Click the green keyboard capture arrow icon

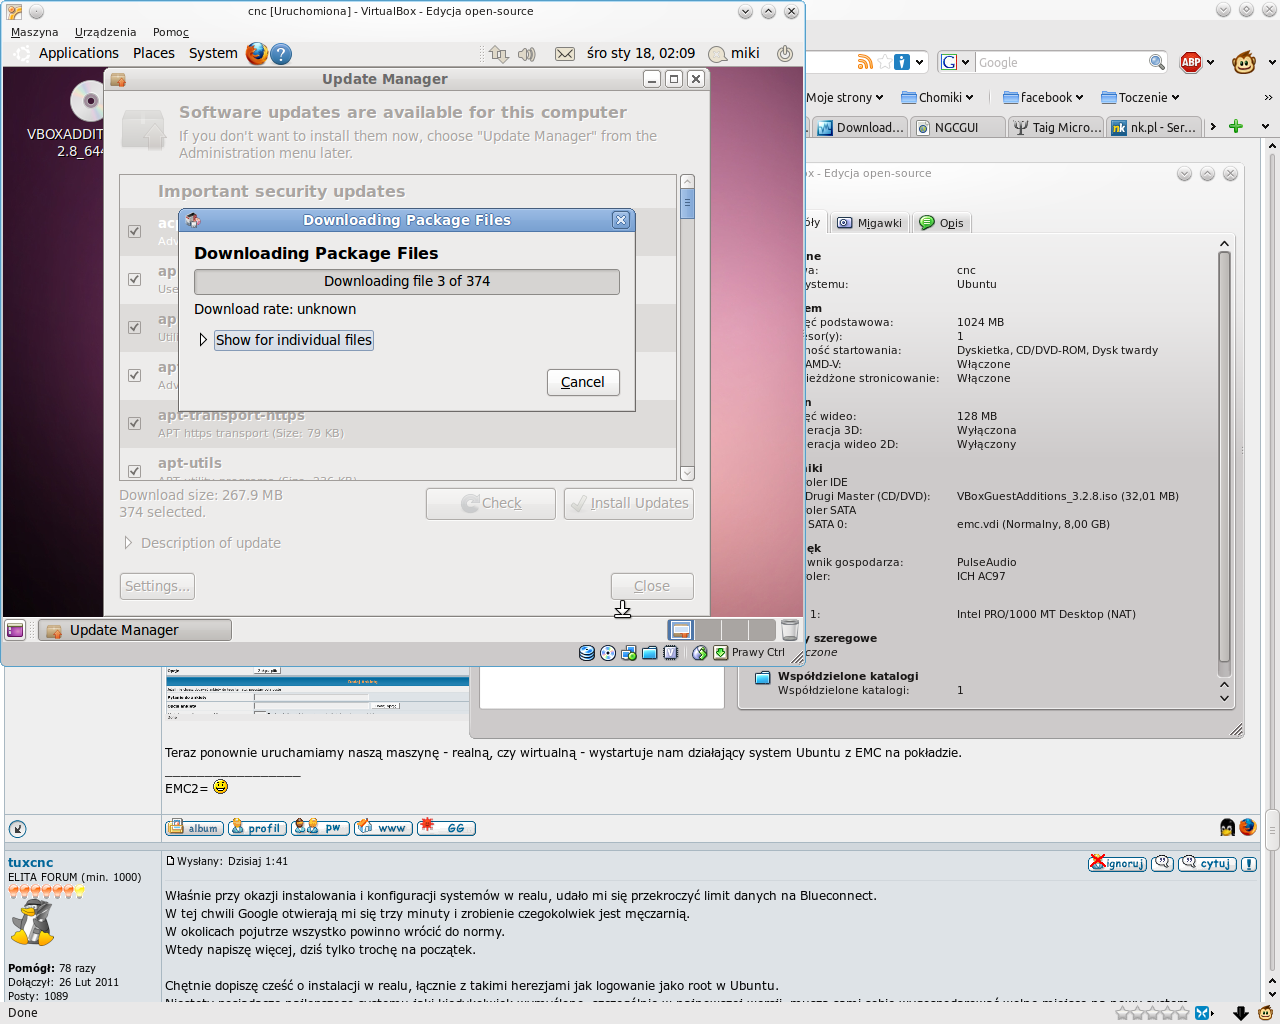pyautogui.click(x=720, y=653)
